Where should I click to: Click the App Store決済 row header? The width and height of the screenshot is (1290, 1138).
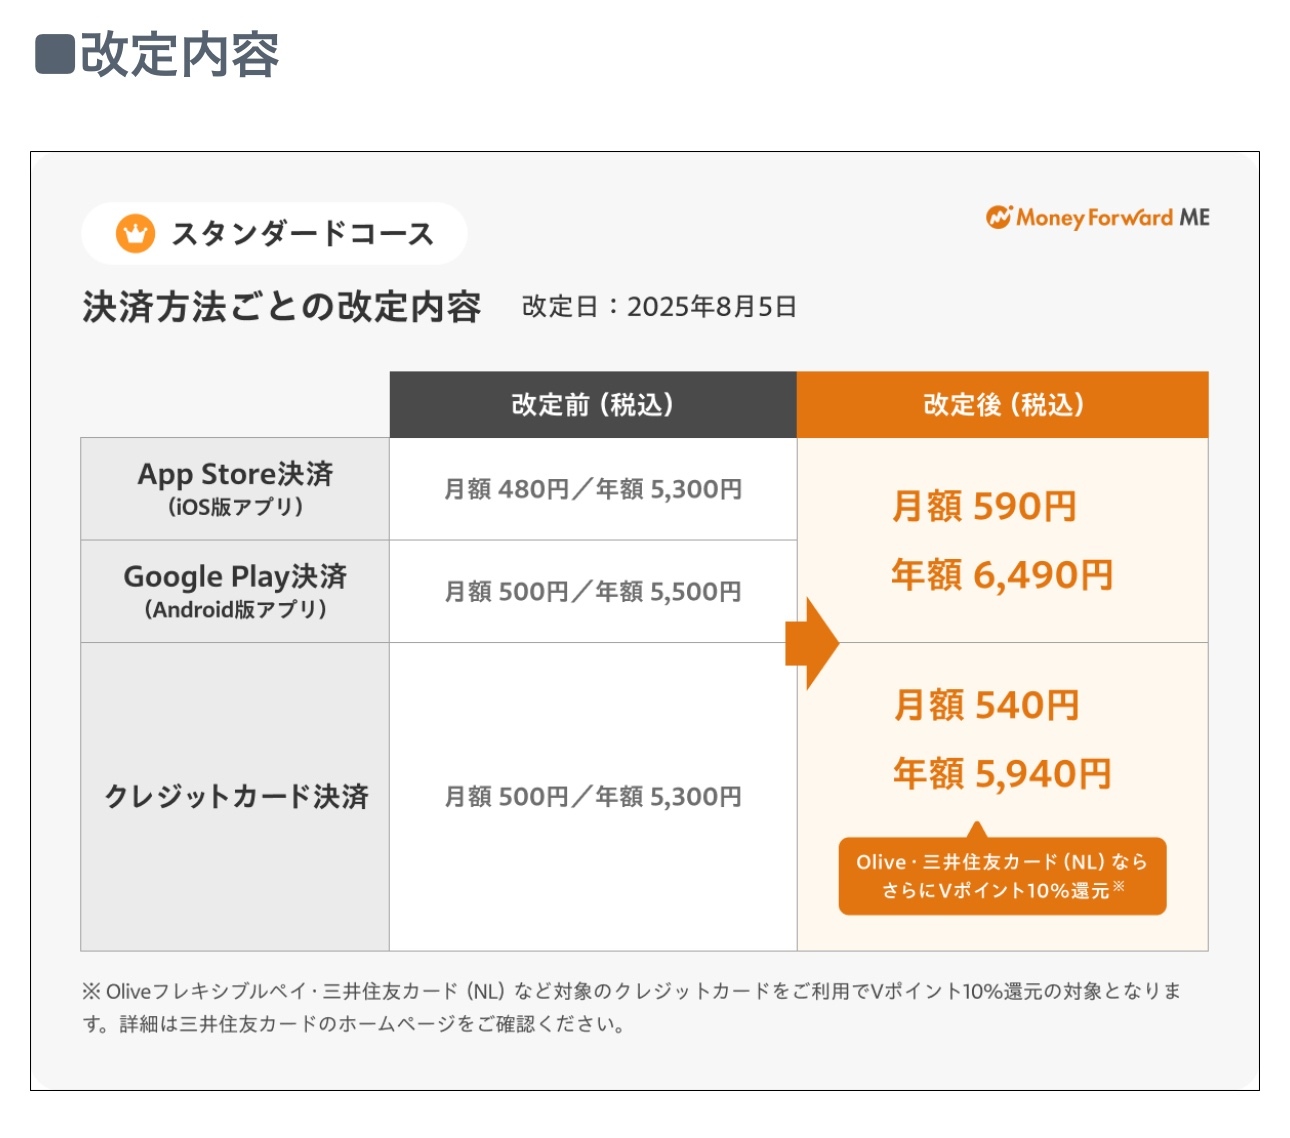tap(235, 489)
